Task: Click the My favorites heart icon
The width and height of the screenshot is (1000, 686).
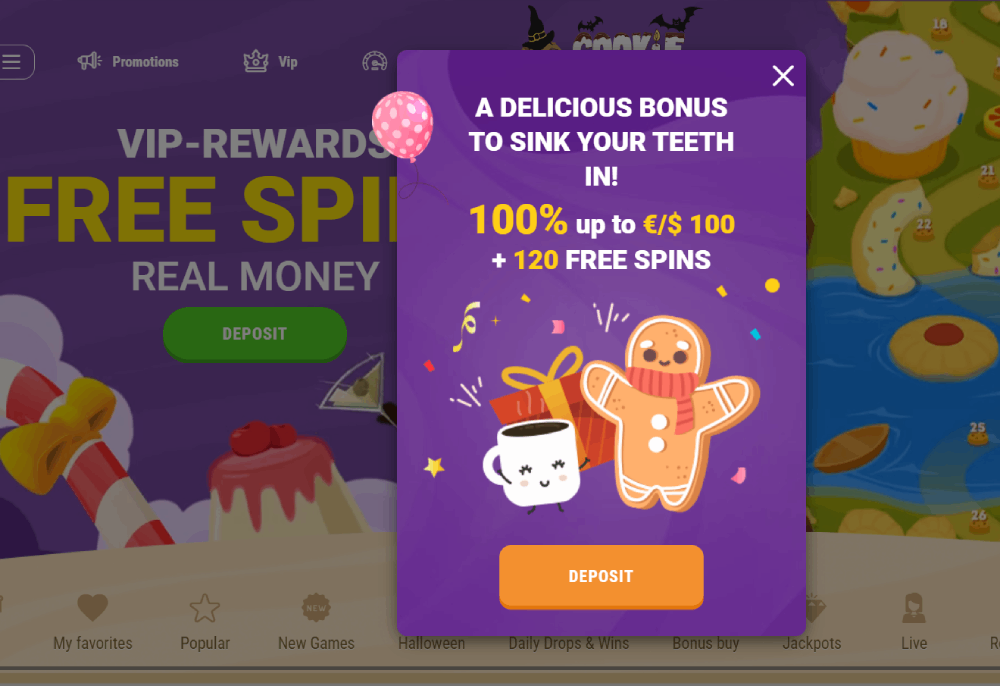Action: coord(92,607)
